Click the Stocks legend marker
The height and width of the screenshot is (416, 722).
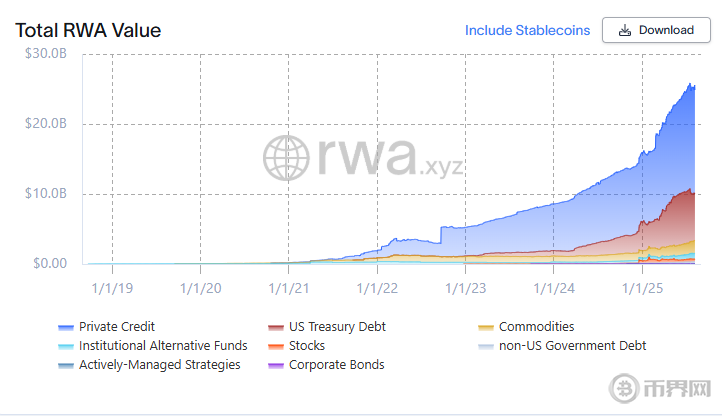[x=276, y=346]
